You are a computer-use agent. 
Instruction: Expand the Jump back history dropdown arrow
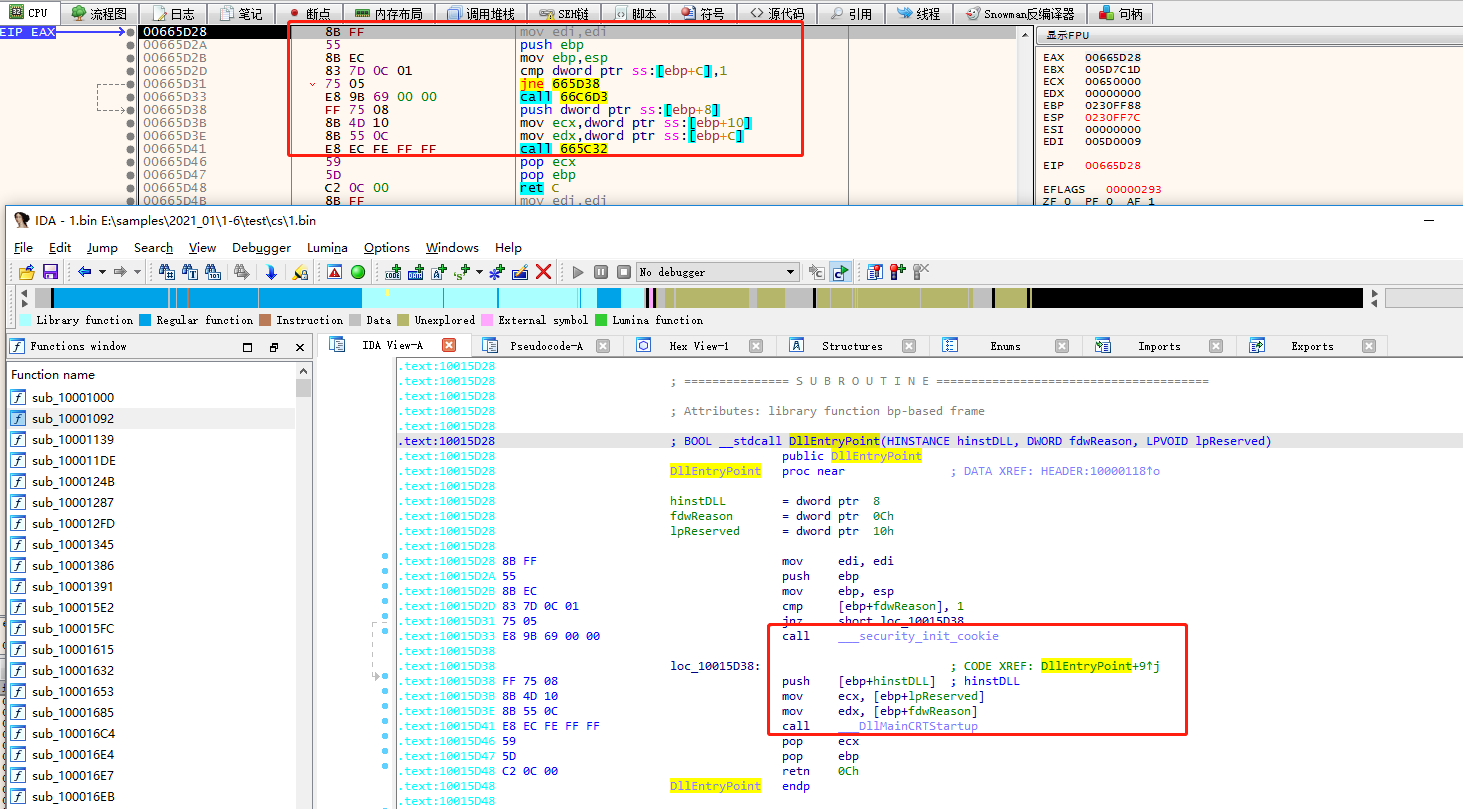pos(102,272)
